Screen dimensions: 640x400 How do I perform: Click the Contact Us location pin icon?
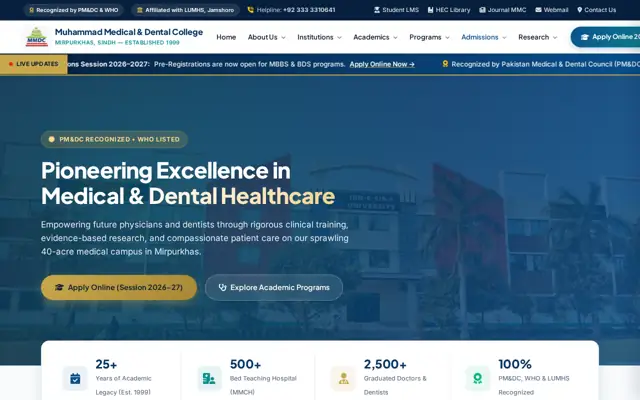(x=580, y=10)
